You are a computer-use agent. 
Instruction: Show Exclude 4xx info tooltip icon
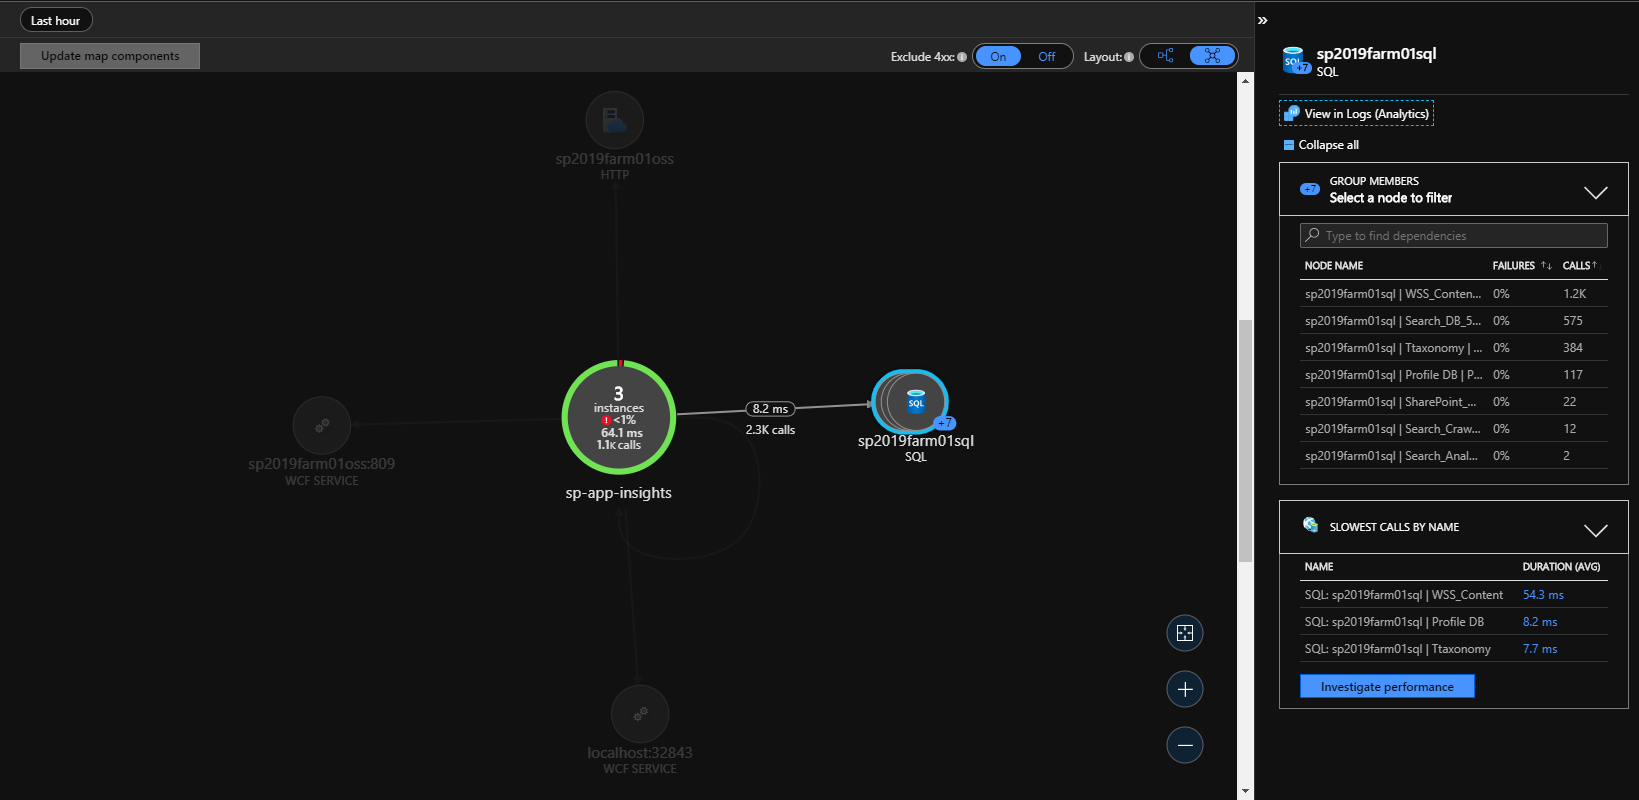[962, 57]
